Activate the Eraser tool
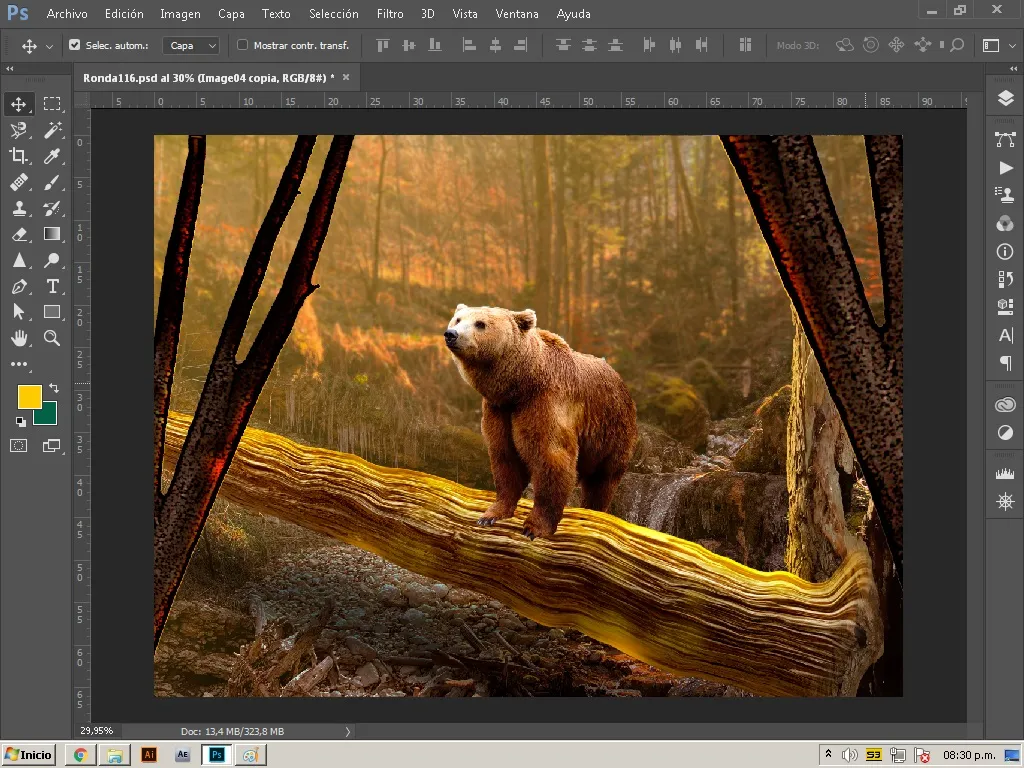The image size is (1024, 768). (18, 234)
